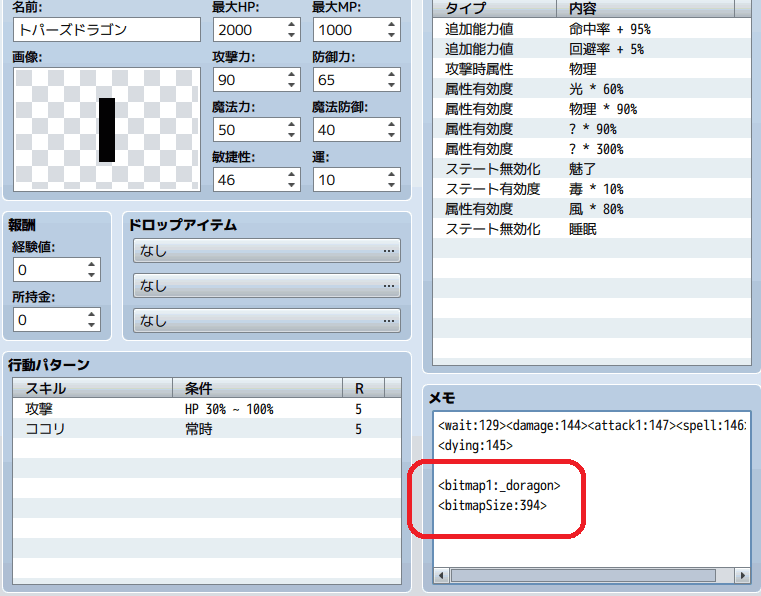Image resolution: width=761 pixels, height=596 pixels.
Task: Select the 攻撃 action pattern row
Action: click(207, 409)
